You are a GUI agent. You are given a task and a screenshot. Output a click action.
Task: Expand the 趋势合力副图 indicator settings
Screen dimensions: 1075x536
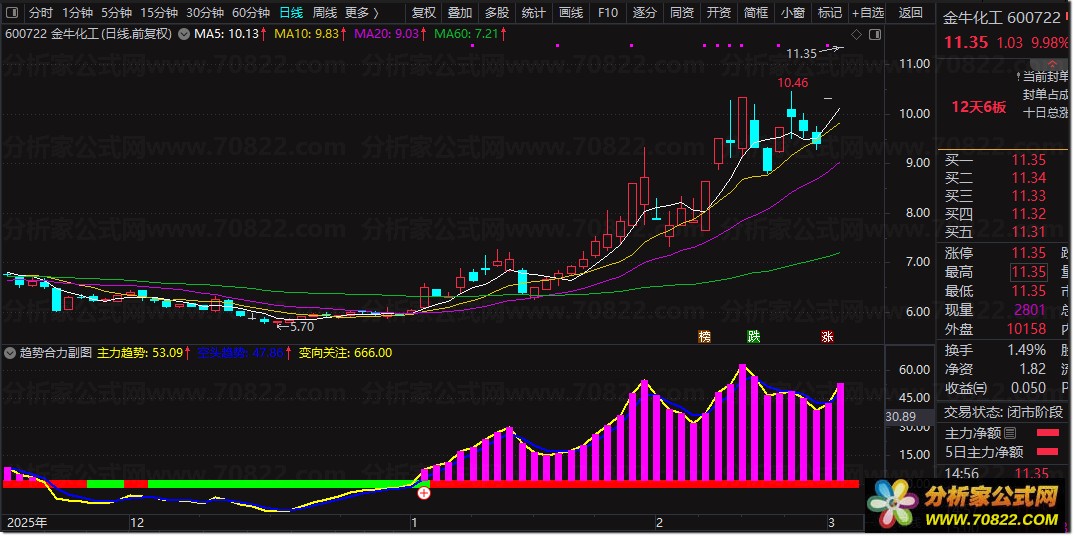click(x=10, y=353)
